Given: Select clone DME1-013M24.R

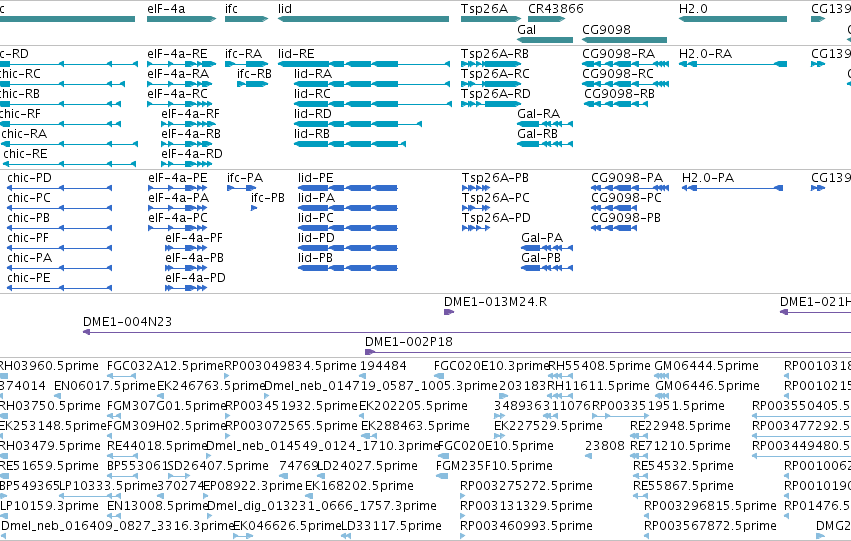Looking at the screenshot, I should [449, 312].
